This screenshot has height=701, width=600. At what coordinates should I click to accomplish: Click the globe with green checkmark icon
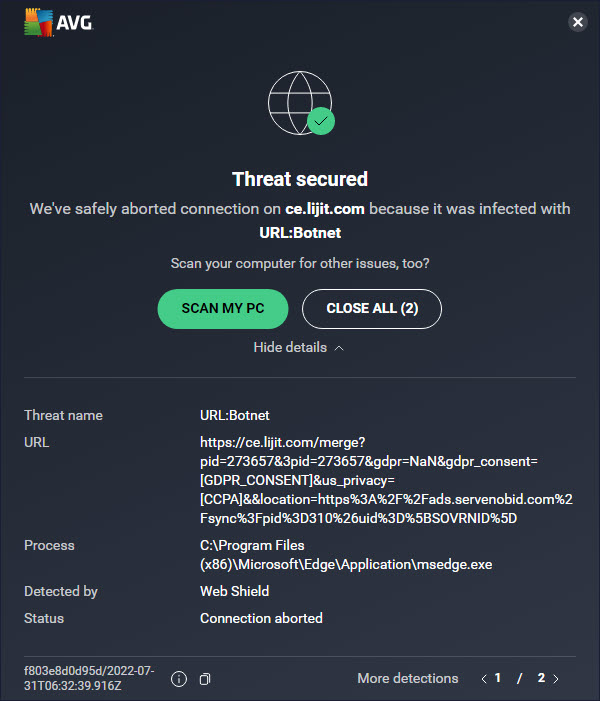(x=301, y=103)
